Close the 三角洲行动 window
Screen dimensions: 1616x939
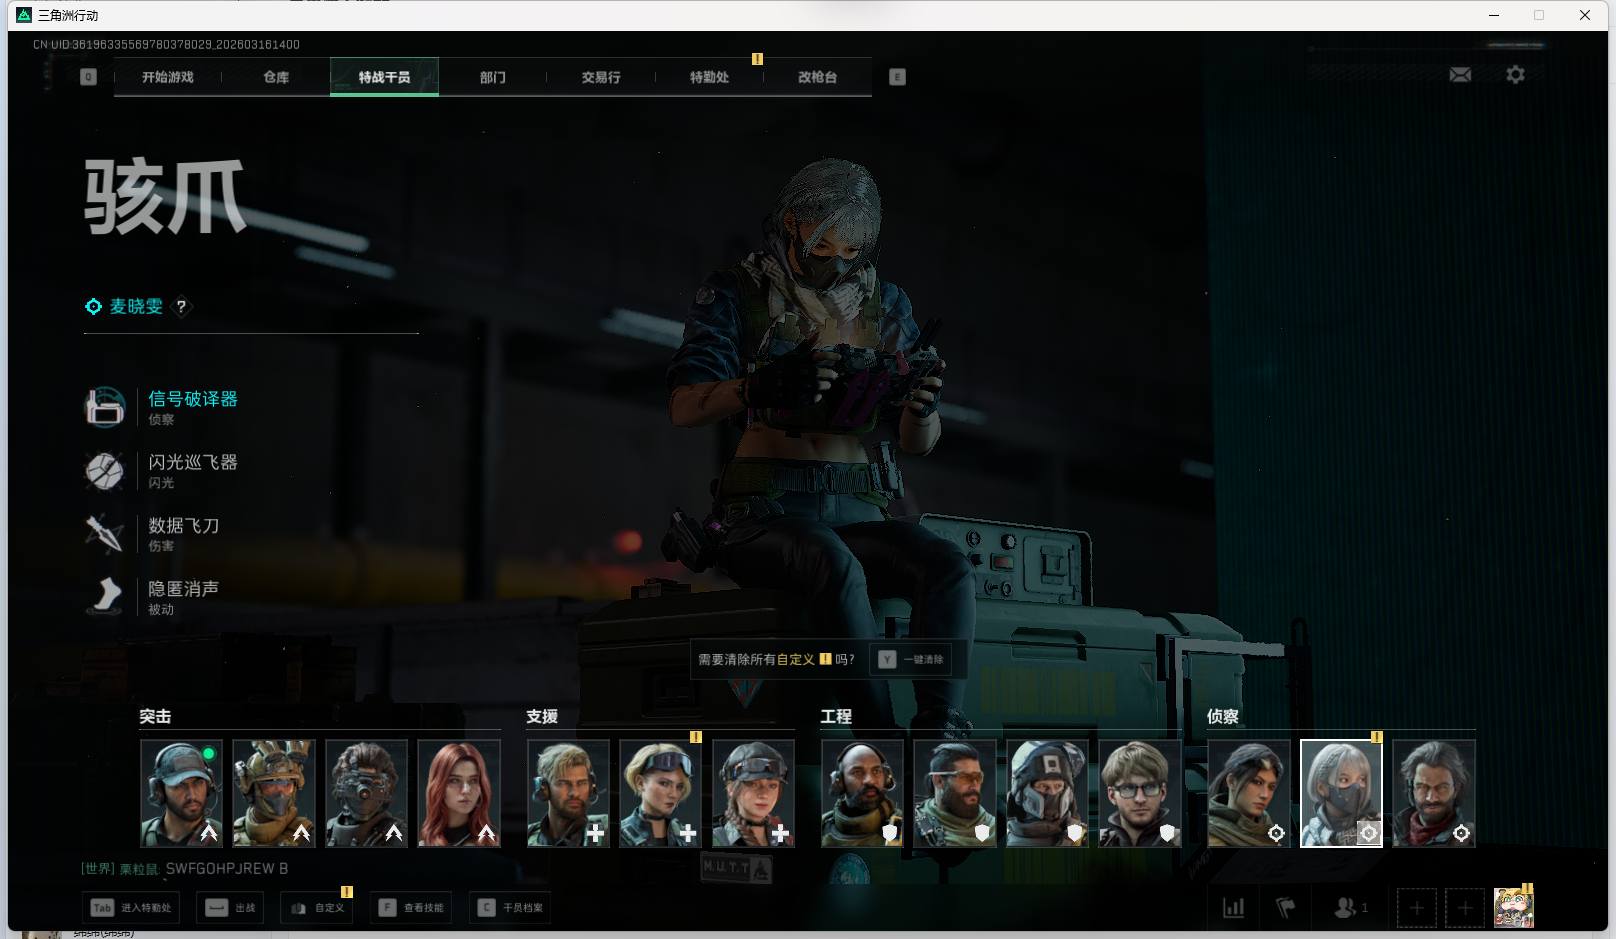point(1585,15)
